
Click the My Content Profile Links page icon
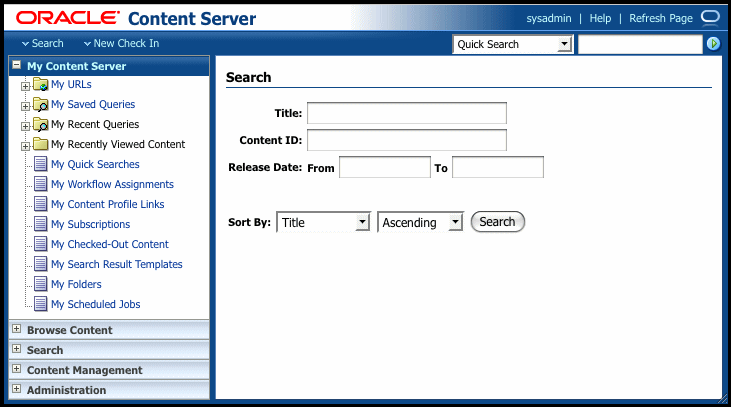pyautogui.click(x=41, y=204)
